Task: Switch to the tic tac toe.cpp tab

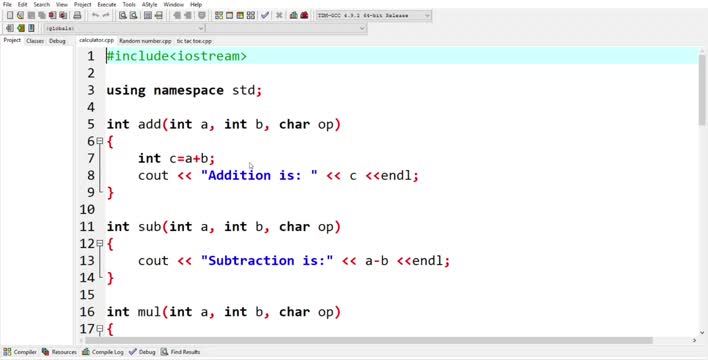Action: tap(194, 41)
